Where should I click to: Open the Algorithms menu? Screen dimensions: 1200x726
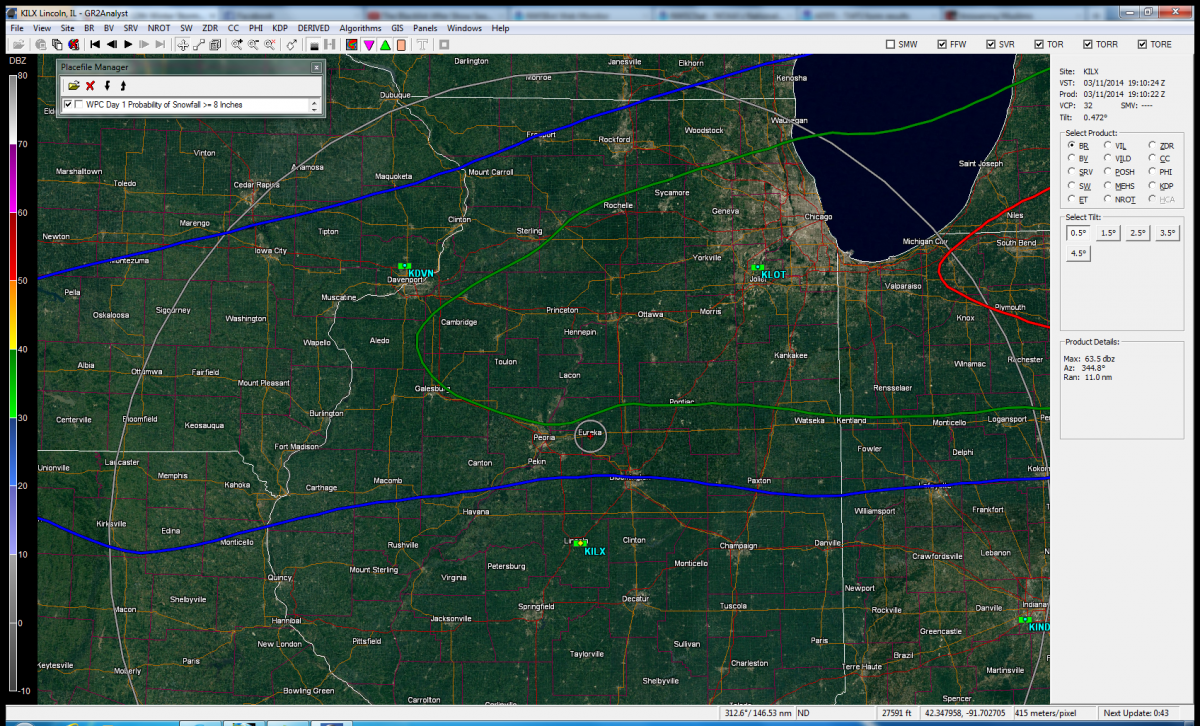(360, 28)
